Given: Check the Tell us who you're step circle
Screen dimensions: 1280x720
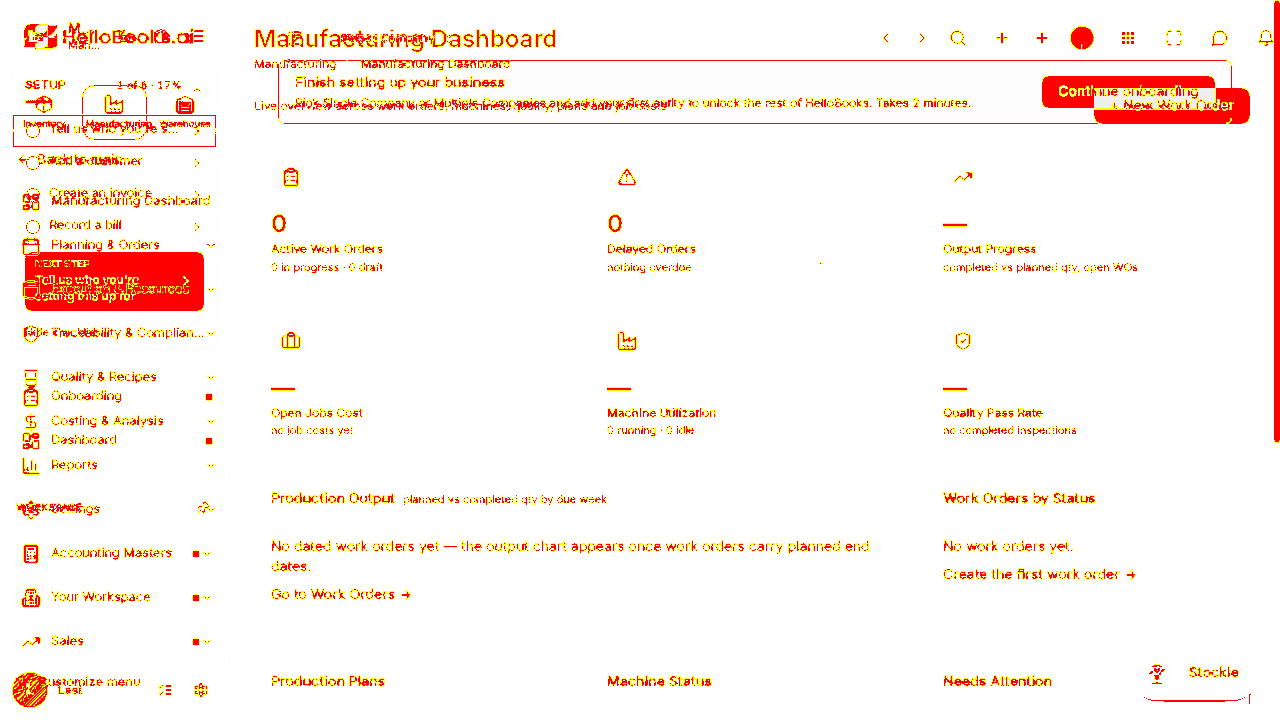Looking at the screenshot, I should (x=32, y=130).
